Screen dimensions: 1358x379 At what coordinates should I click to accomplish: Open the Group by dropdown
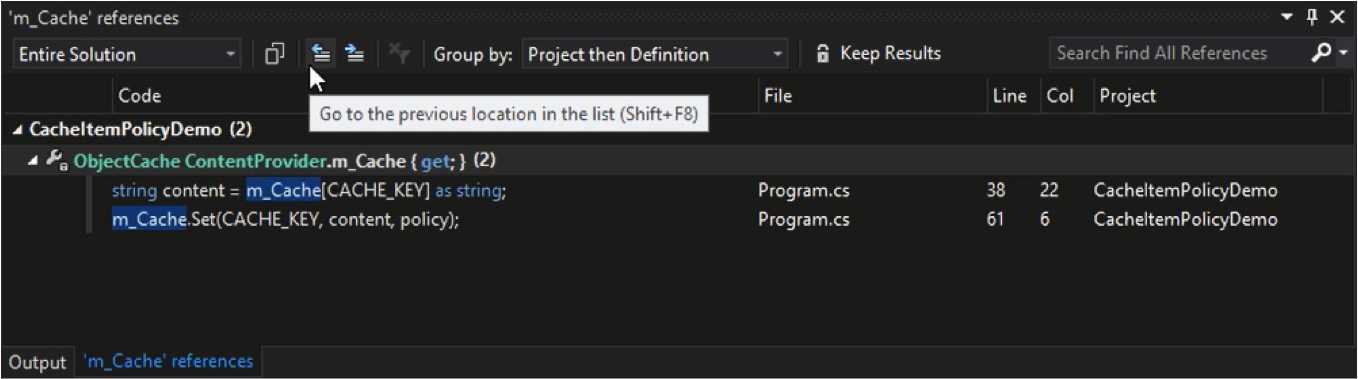655,54
